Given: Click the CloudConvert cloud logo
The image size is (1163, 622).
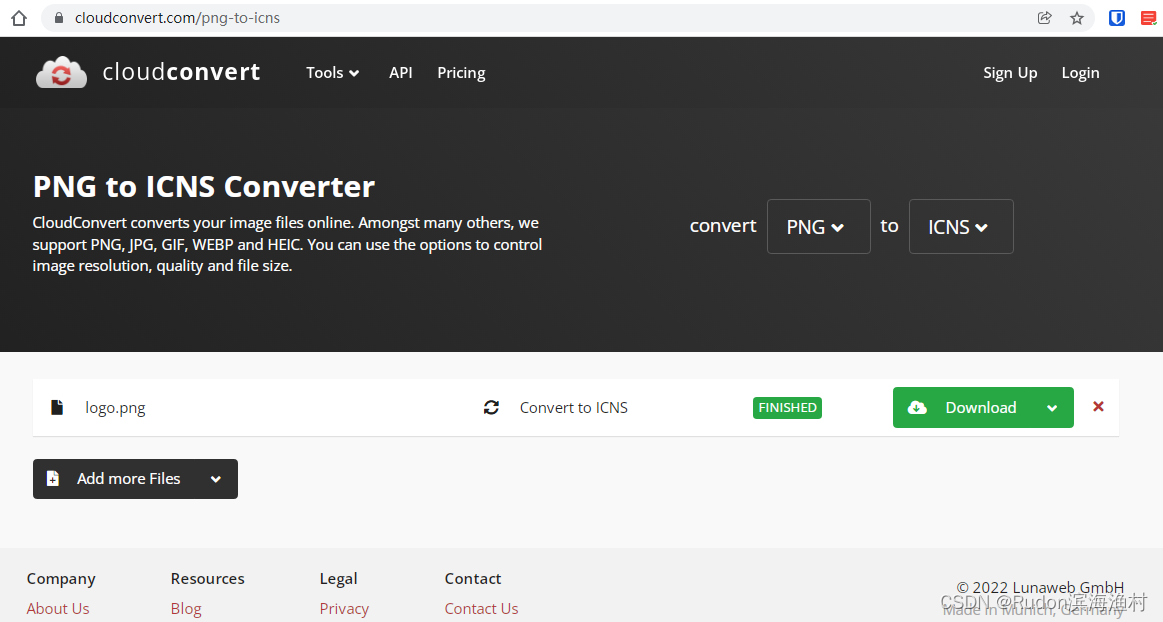Looking at the screenshot, I should tap(62, 73).
